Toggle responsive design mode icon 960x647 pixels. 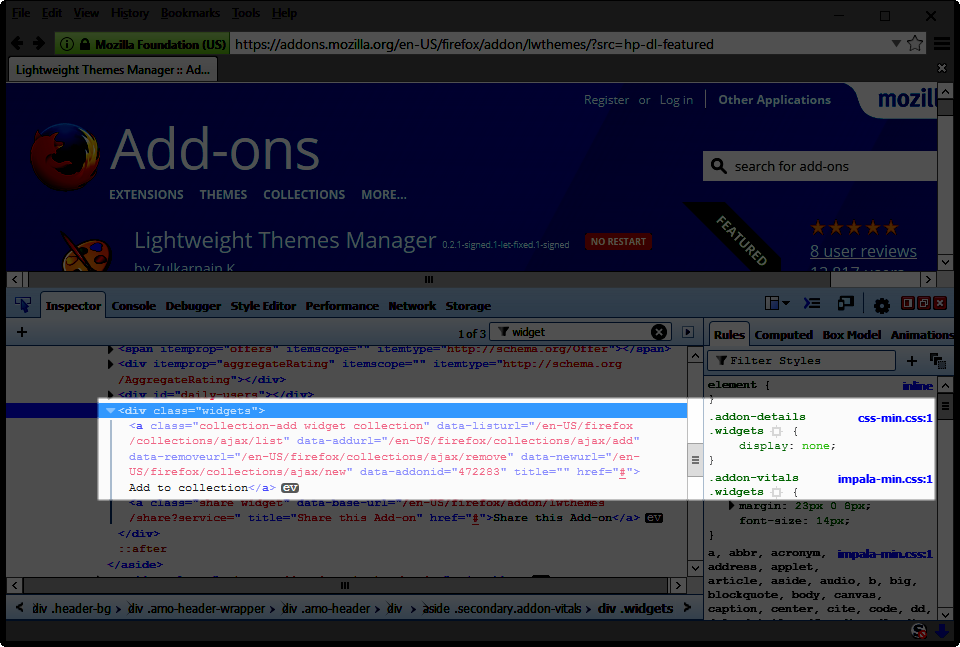pos(846,303)
